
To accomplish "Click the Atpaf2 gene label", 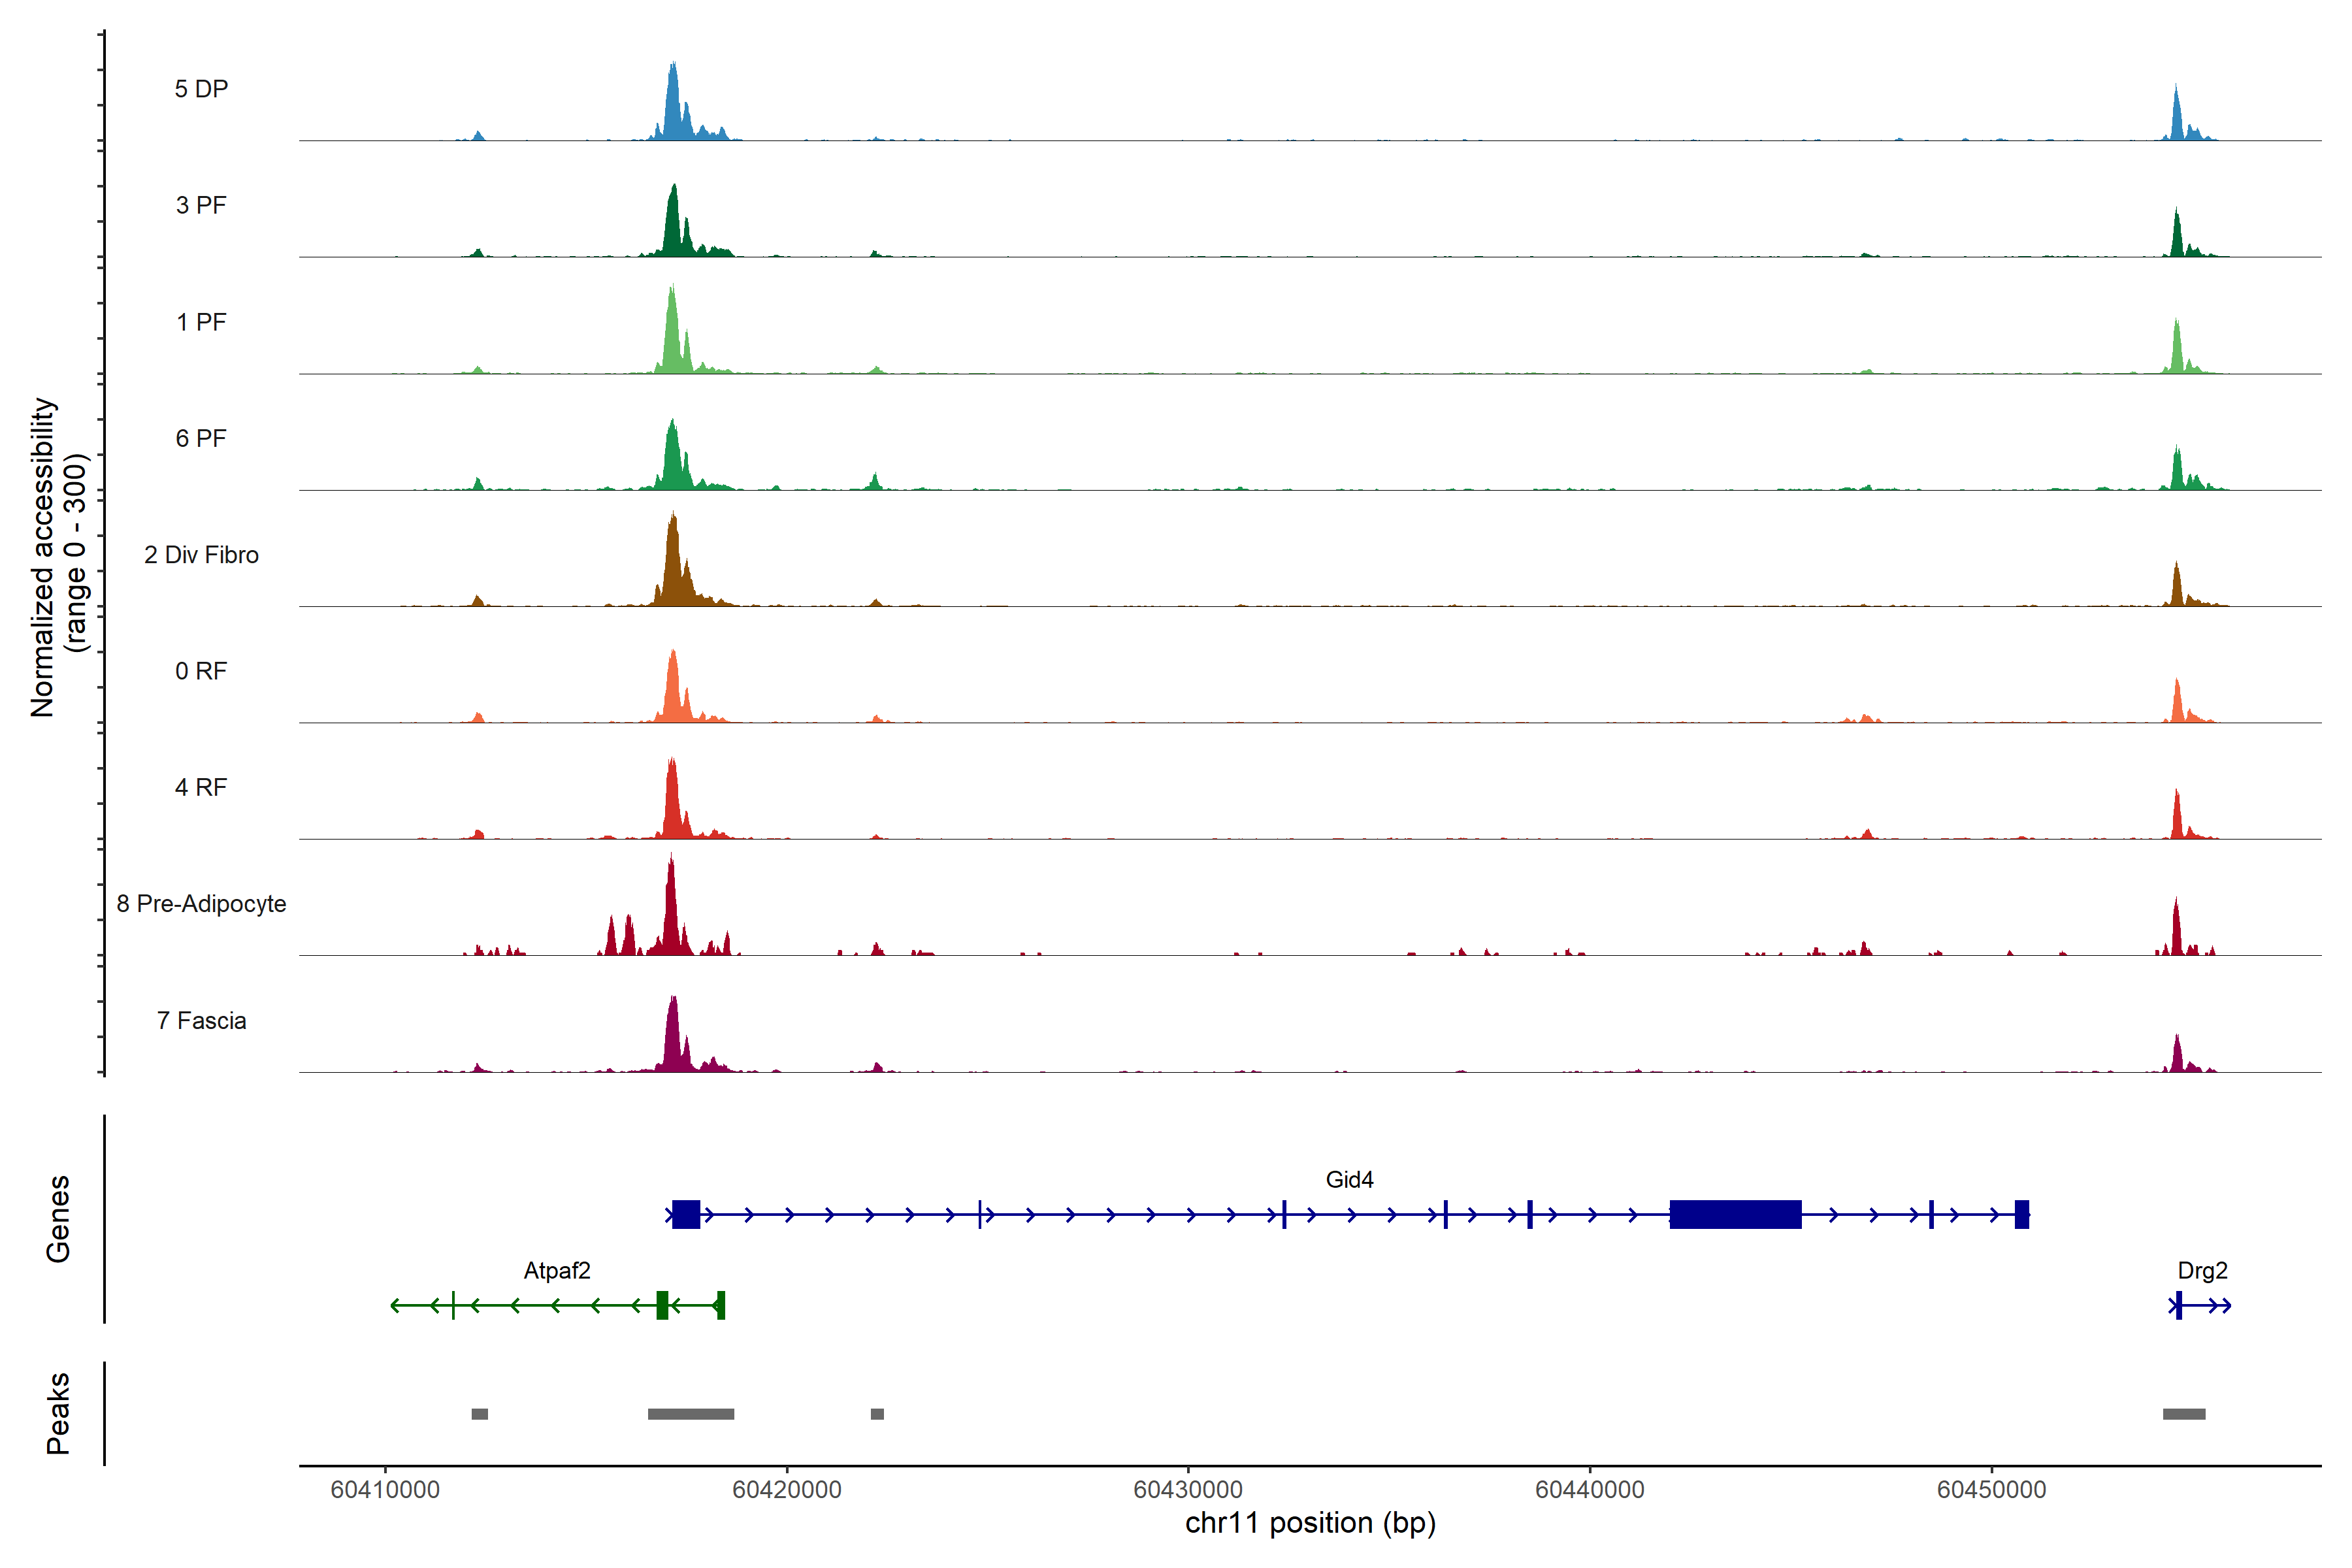I will 557,1271.
